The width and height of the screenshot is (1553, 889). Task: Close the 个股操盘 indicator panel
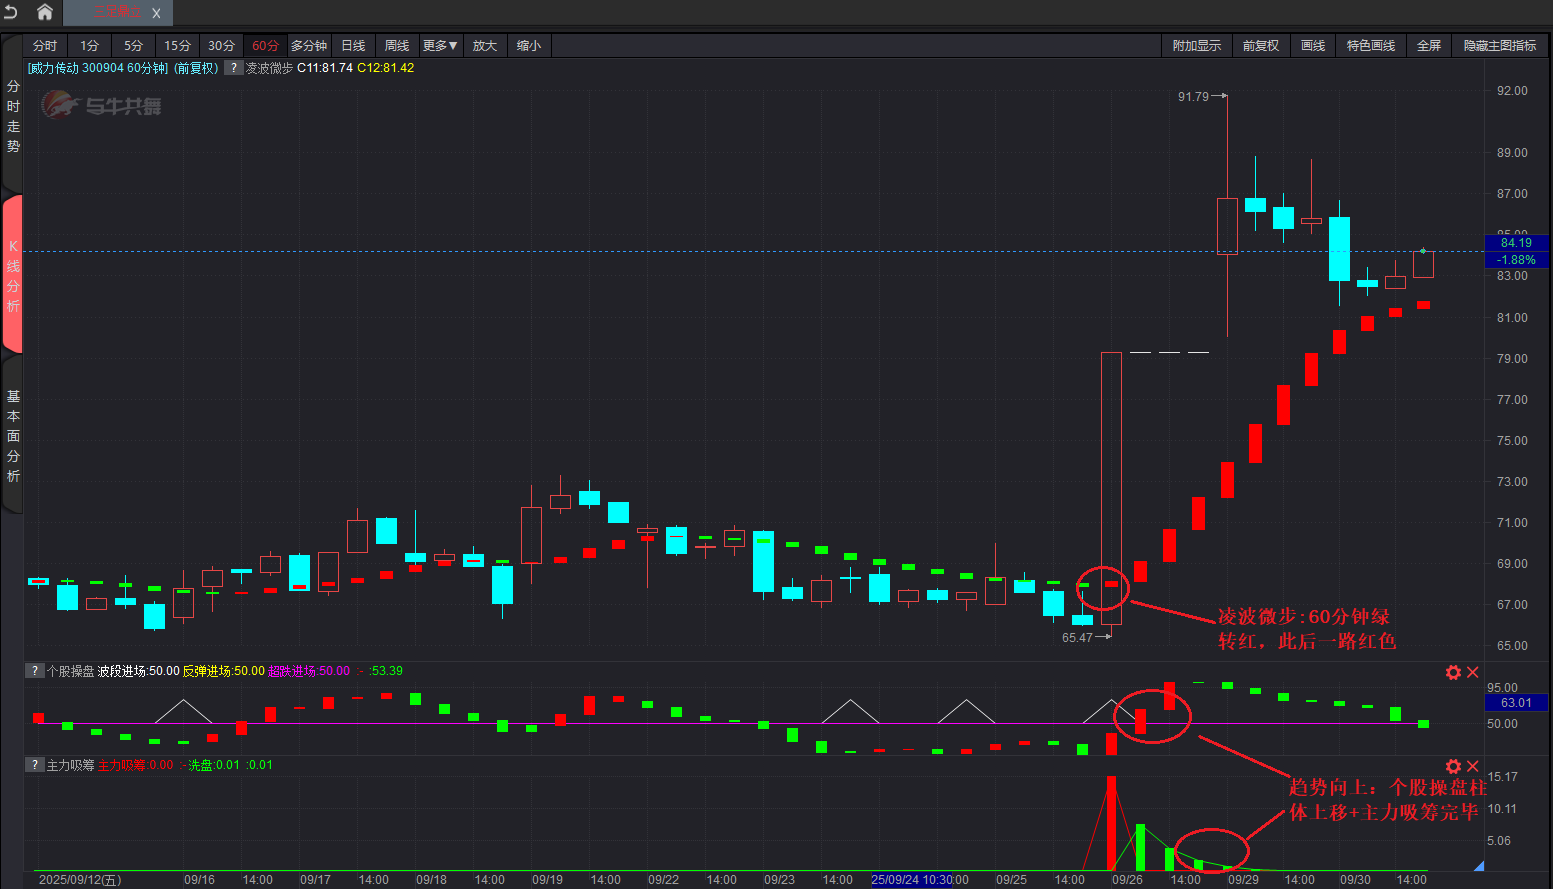click(1472, 672)
